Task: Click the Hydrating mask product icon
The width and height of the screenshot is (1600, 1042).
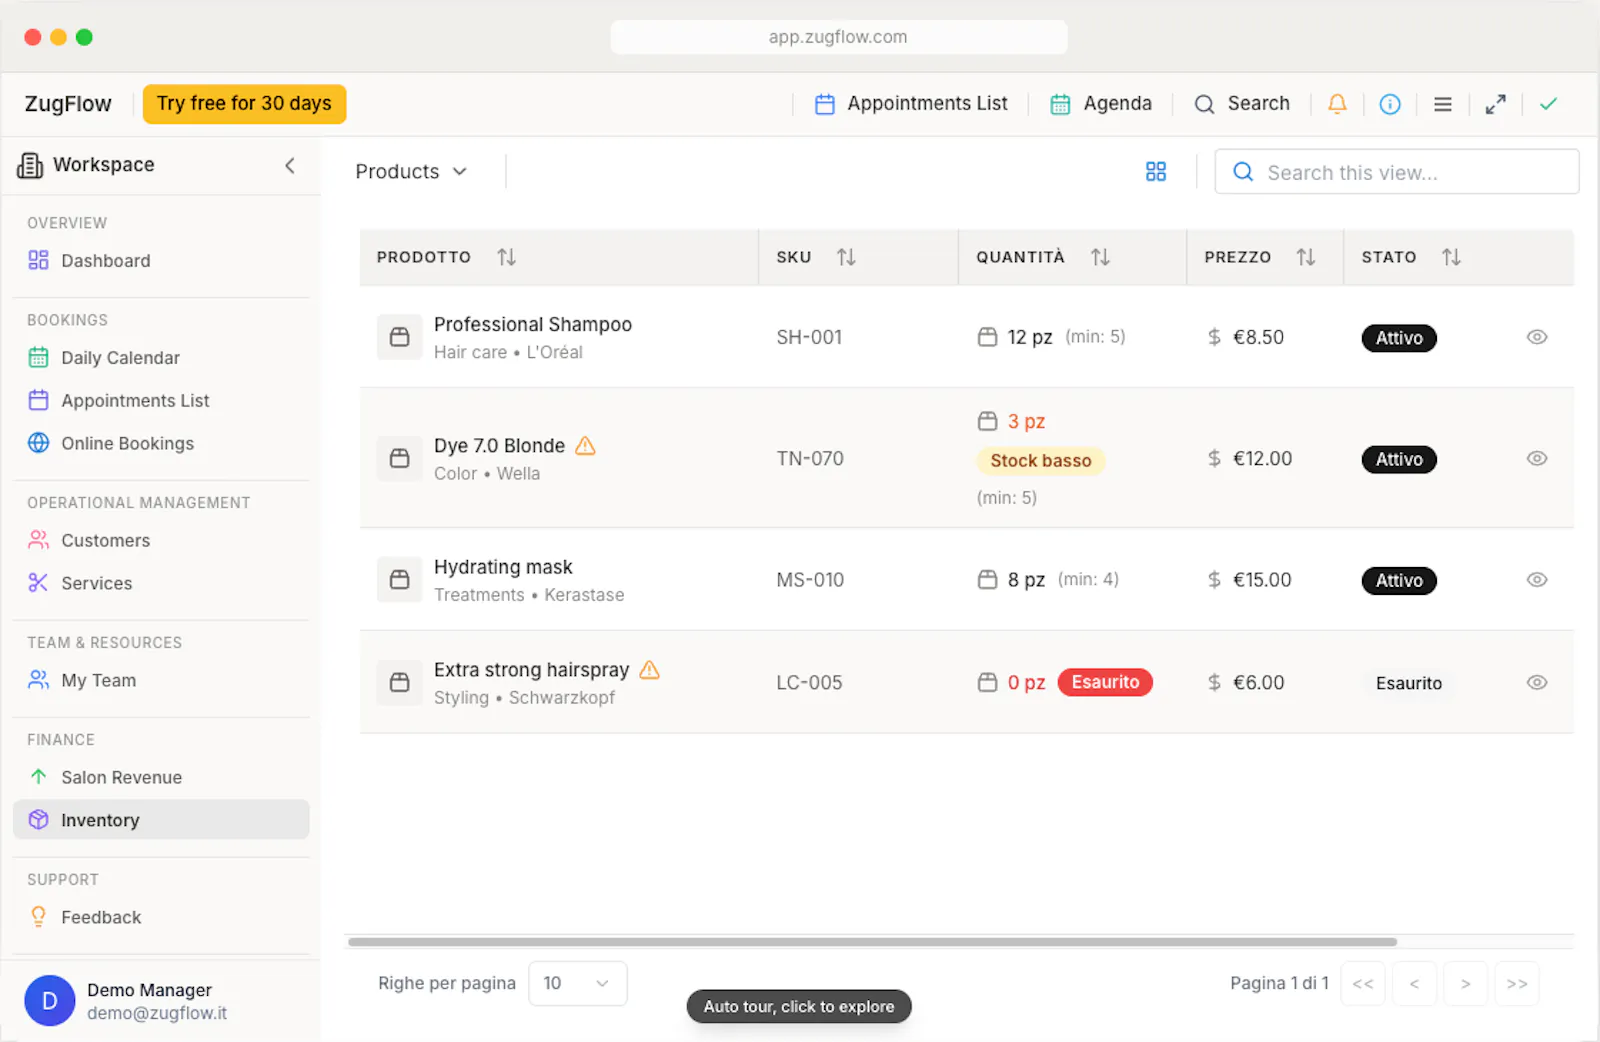Action: [x=399, y=580]
